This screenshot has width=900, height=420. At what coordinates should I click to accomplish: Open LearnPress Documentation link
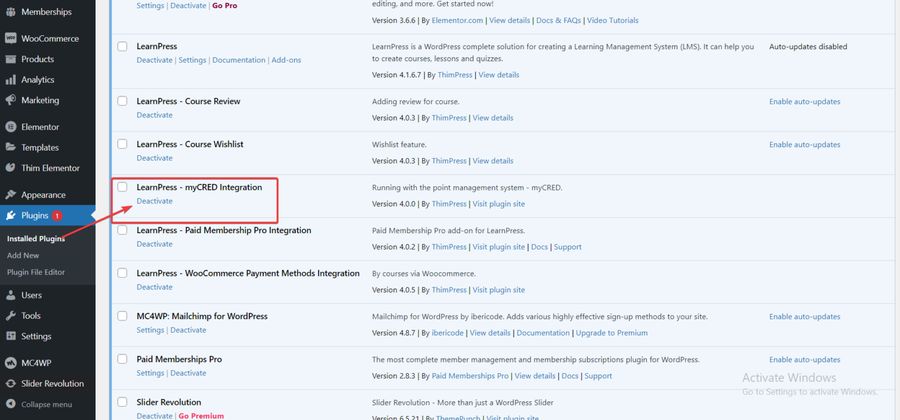tap(239, 60)
